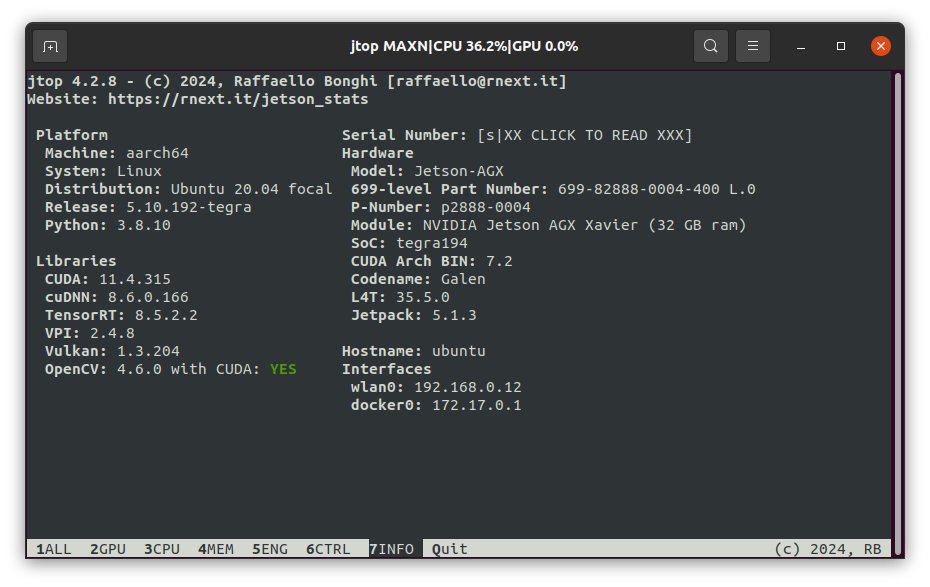Click the Vulkan 1.3.204 value

tap(148, 351)
